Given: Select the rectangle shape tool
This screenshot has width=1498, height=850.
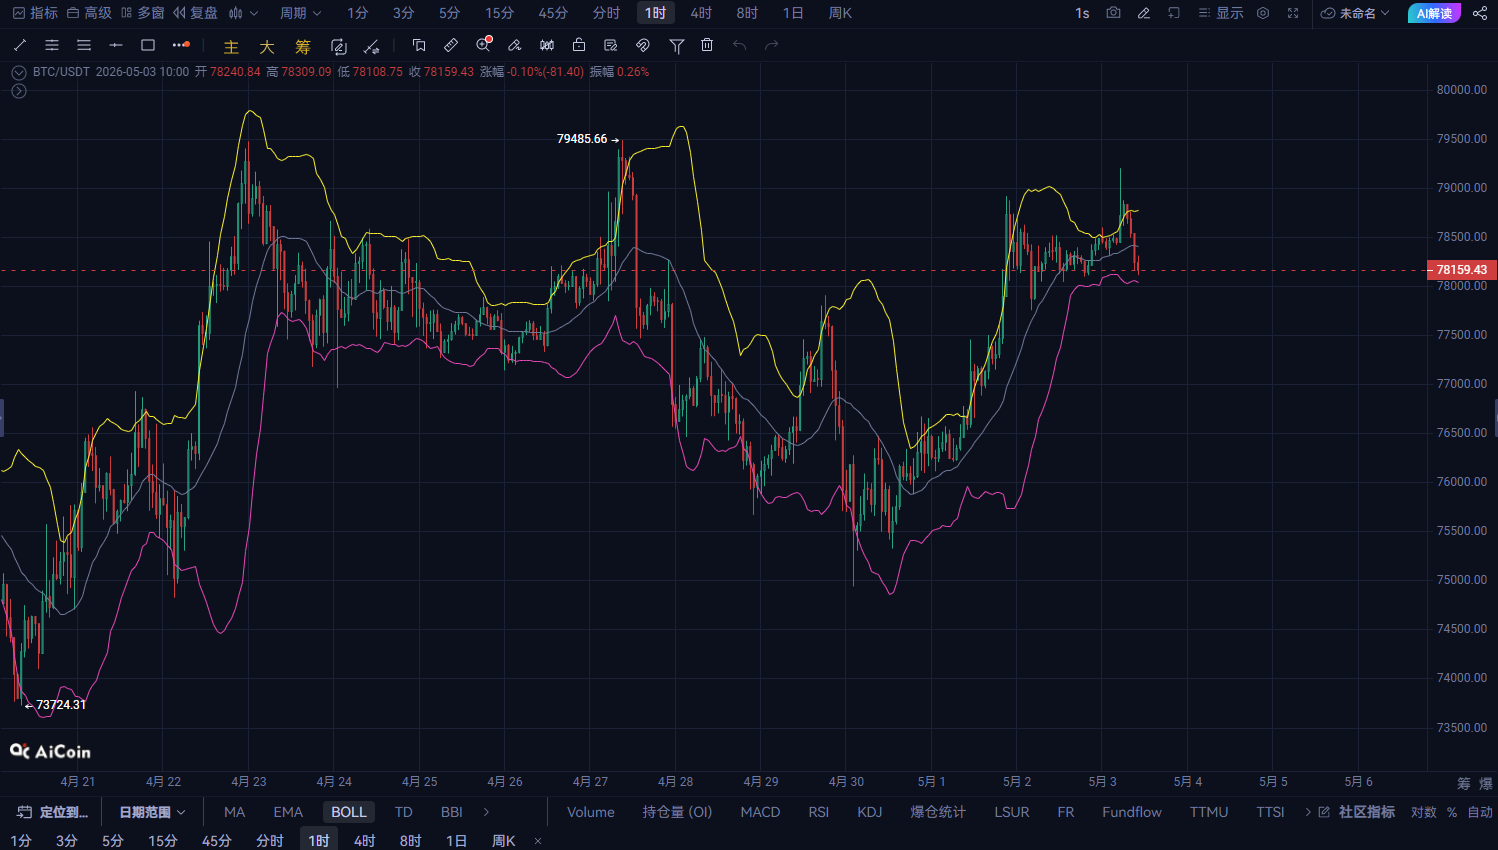Looking at the screenshot, I should pos(148,45).
